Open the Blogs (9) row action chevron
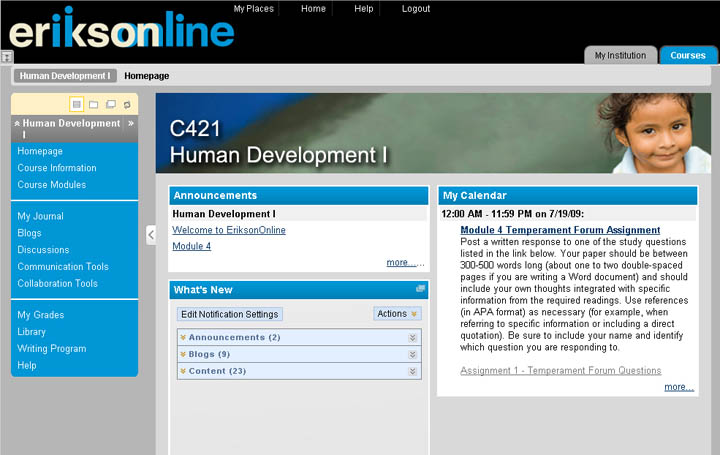Screen dimensions: 720x455 [412, 354]
